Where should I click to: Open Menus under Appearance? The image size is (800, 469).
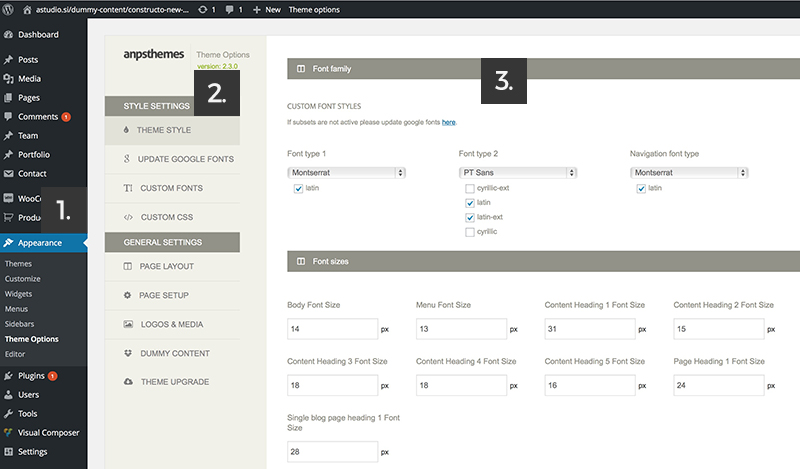point(16,309)
